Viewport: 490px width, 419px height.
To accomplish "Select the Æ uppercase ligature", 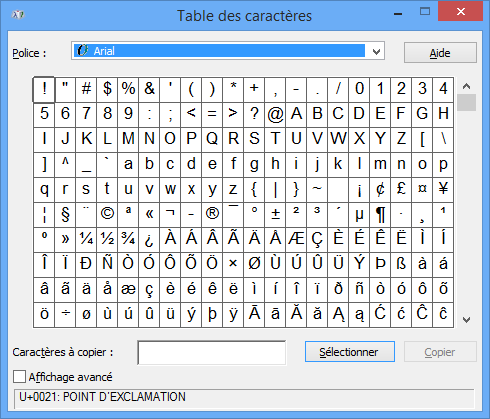I will 296,240.
